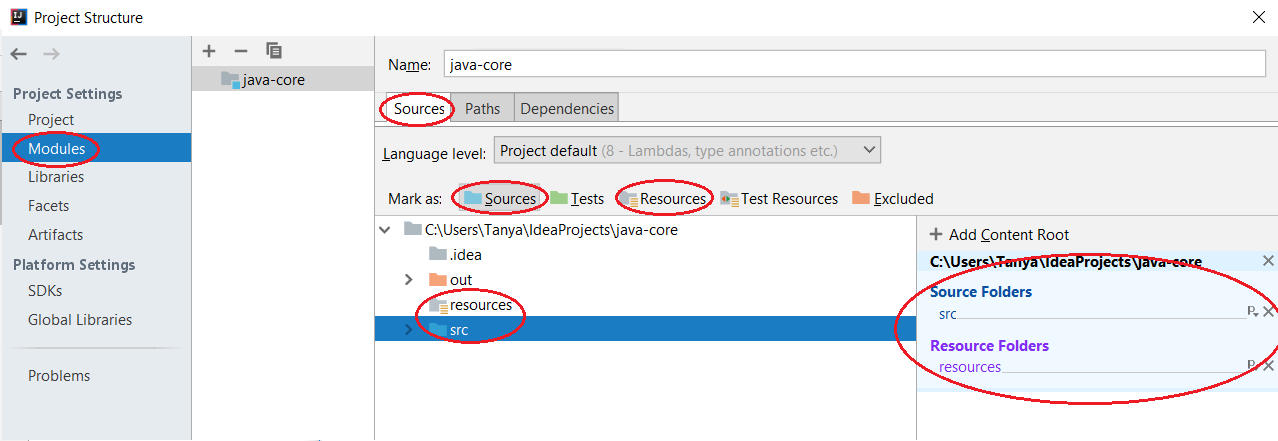Mark folder as Excluded
The width and height of the screenshot is (1278, 441).
coord(893,198)
